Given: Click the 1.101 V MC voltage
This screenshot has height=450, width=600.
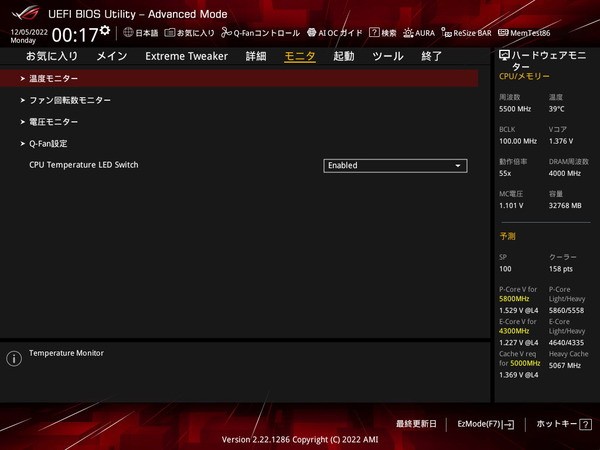Looking at the screenshot, I should (511, 206).
